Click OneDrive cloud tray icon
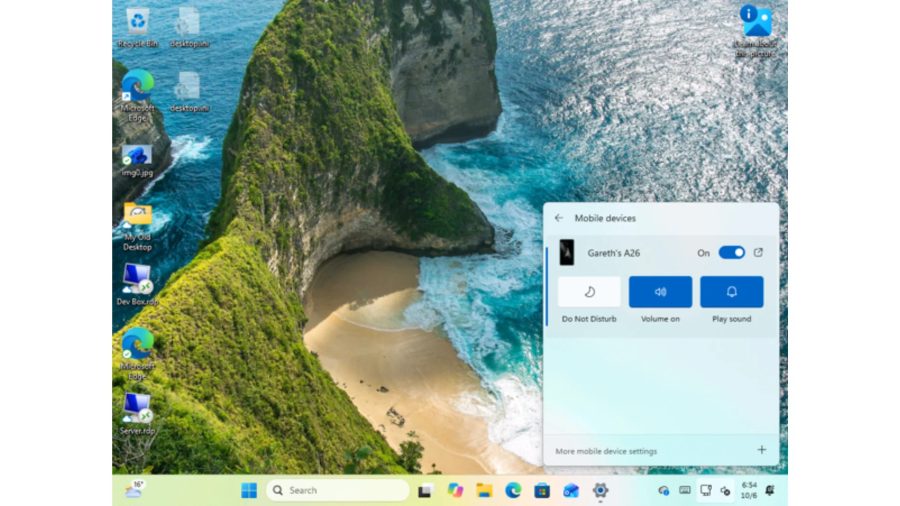 [664, 491]
